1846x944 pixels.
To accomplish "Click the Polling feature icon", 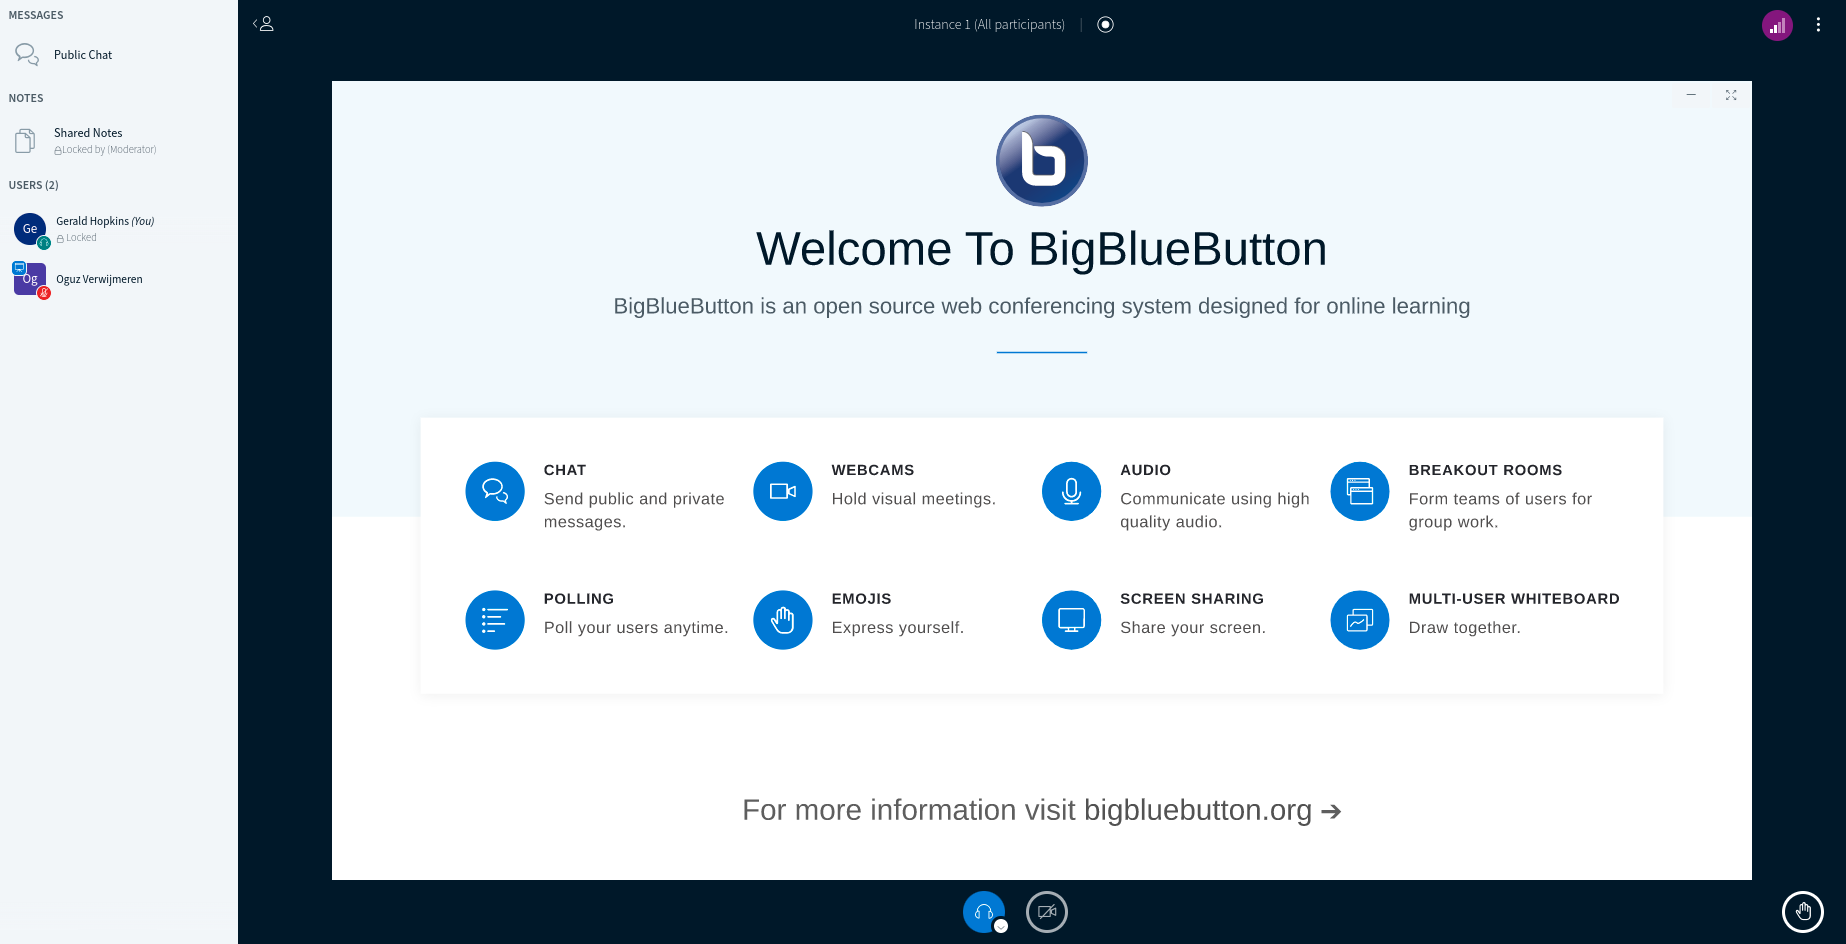I will point(495,620).
